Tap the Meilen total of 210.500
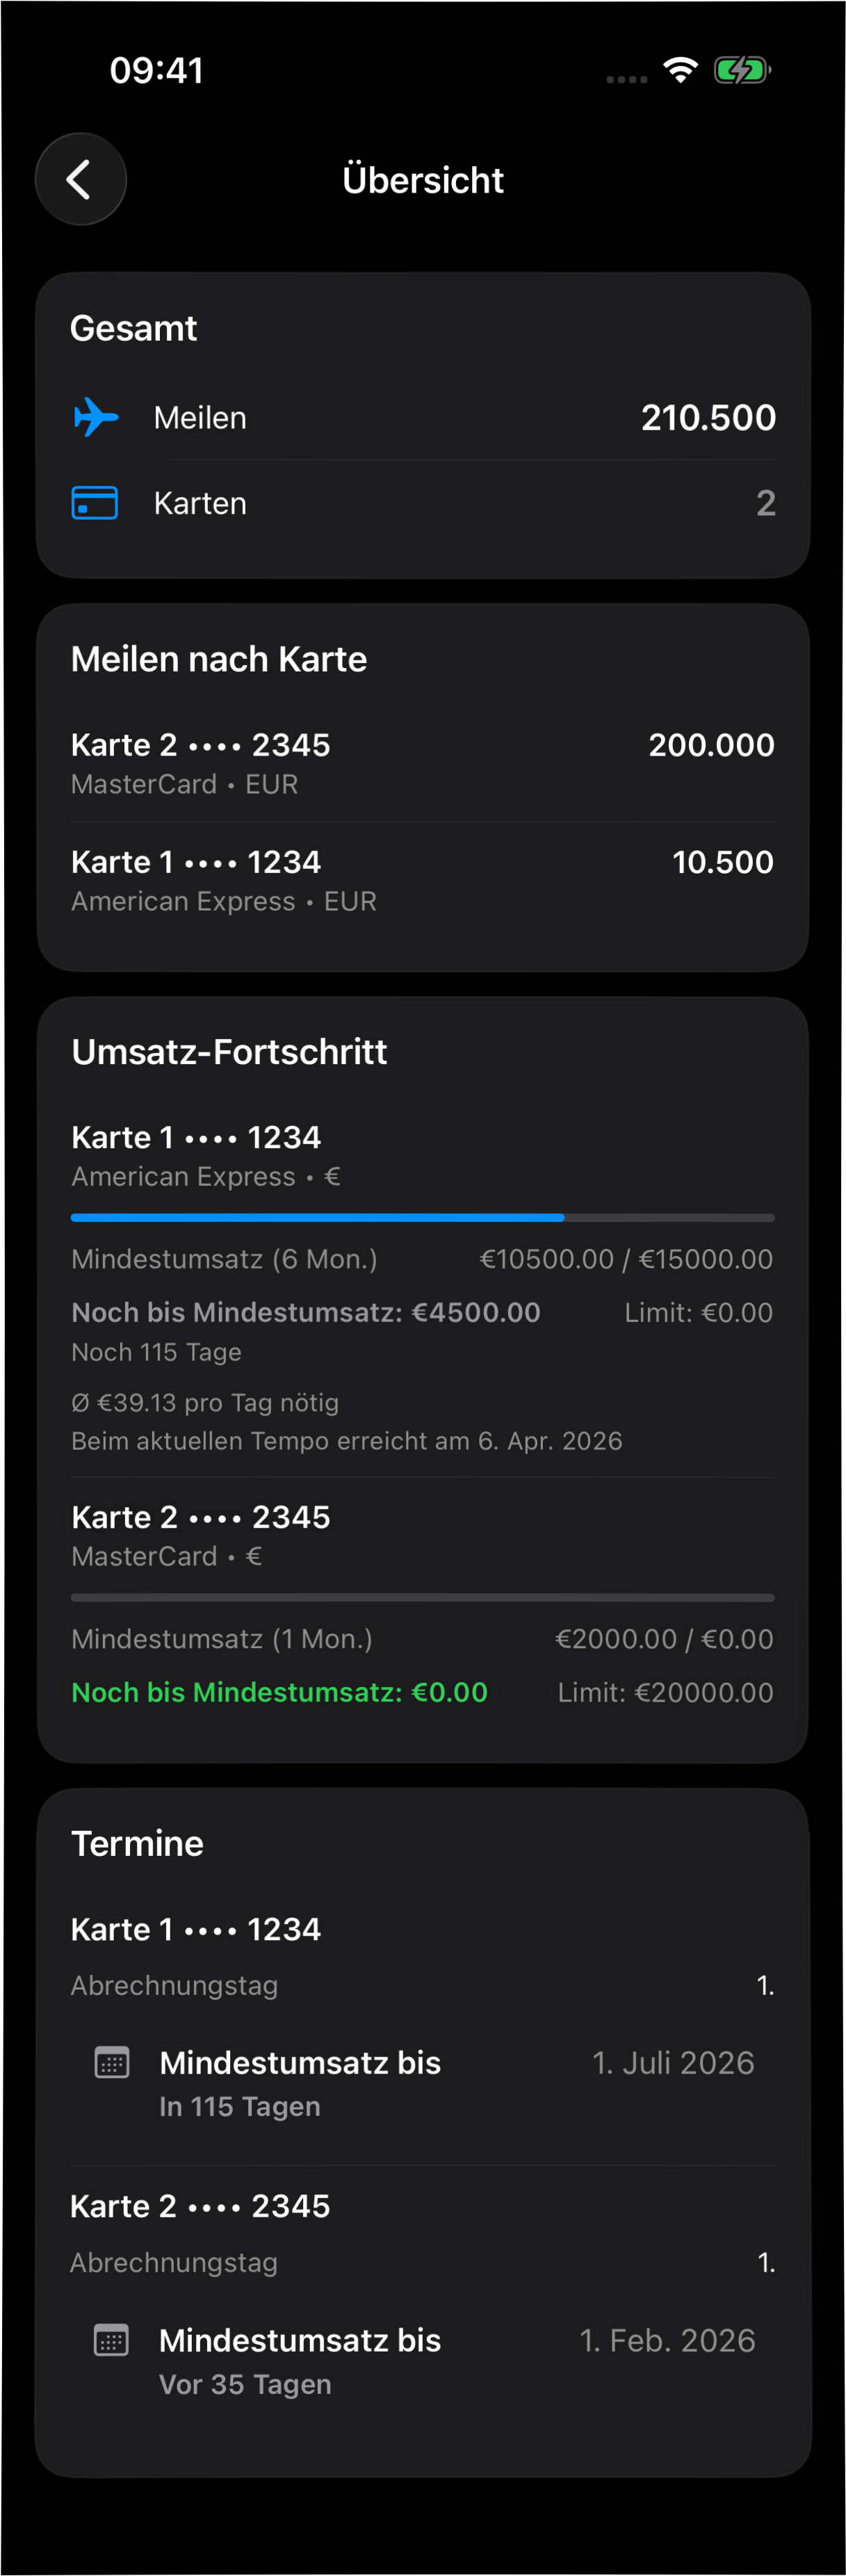846x2576 pixels. click(708, 418)
